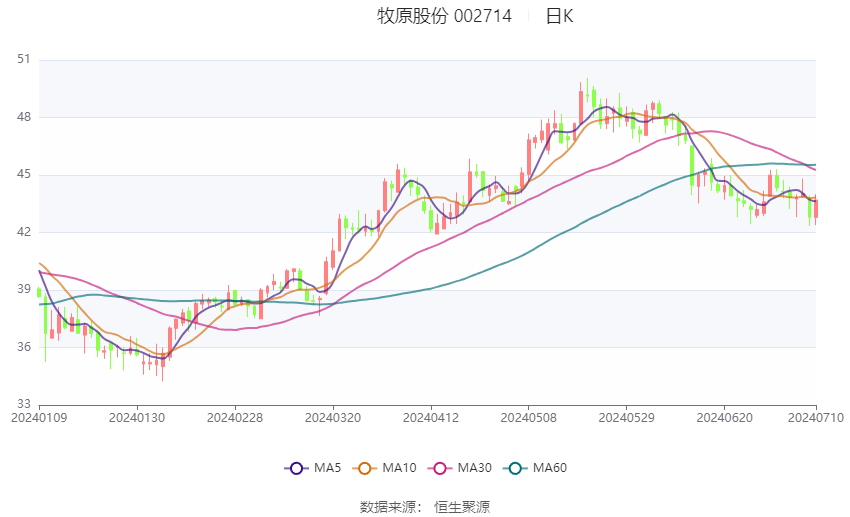Select the 日K period label
Viewport: 850px width, 517px height.
[559, 16]
